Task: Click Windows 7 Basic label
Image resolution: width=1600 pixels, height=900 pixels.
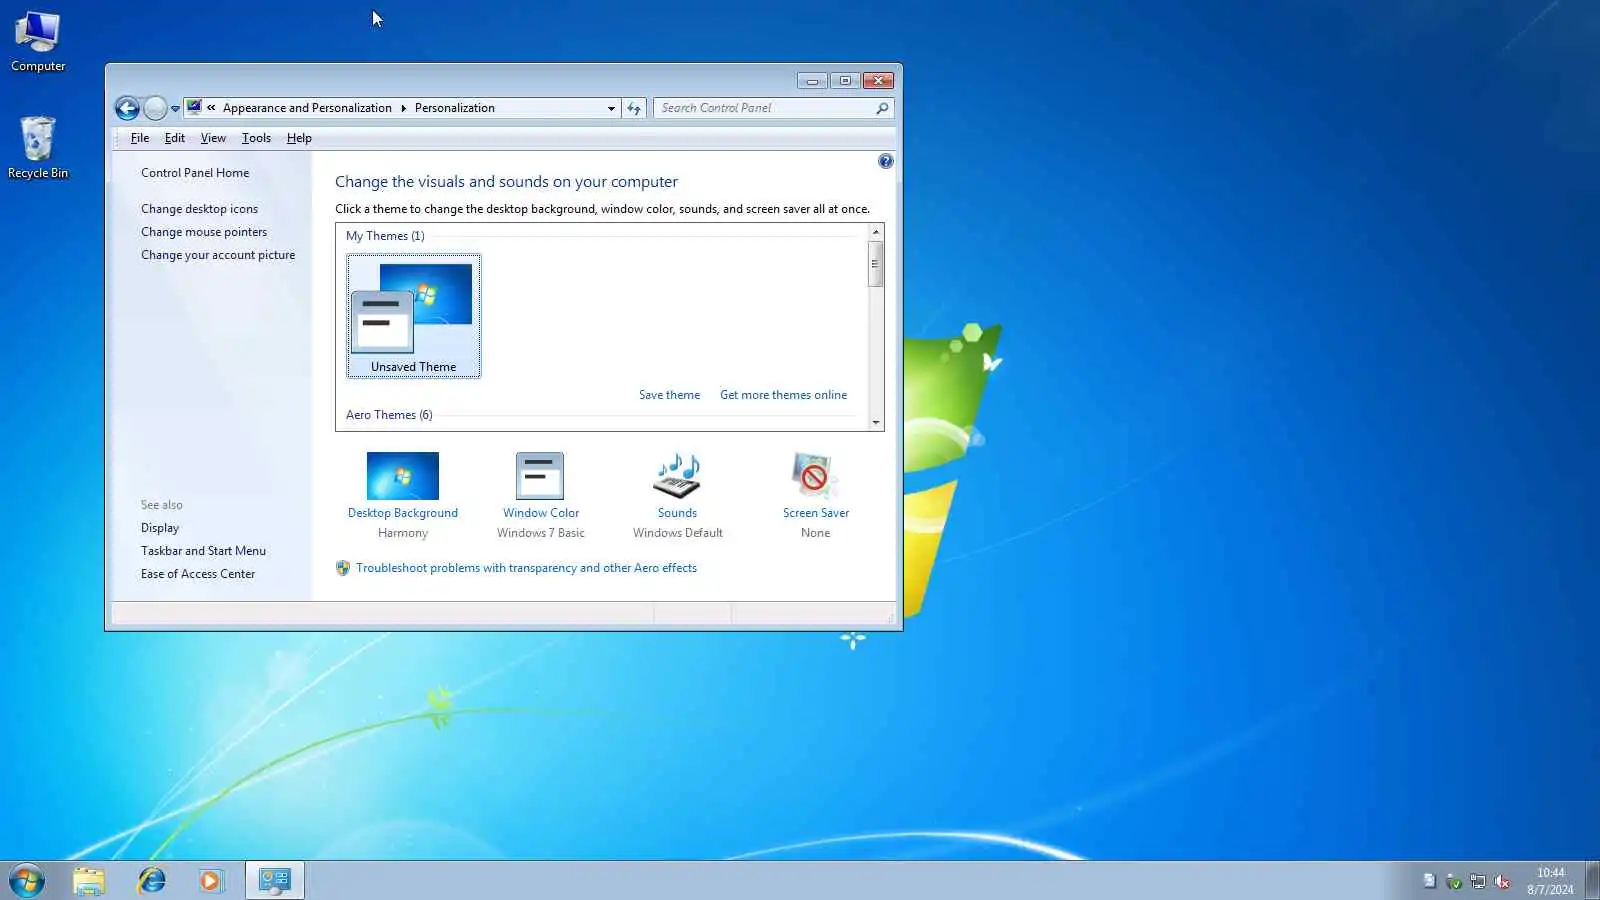Action: [541, 533]
